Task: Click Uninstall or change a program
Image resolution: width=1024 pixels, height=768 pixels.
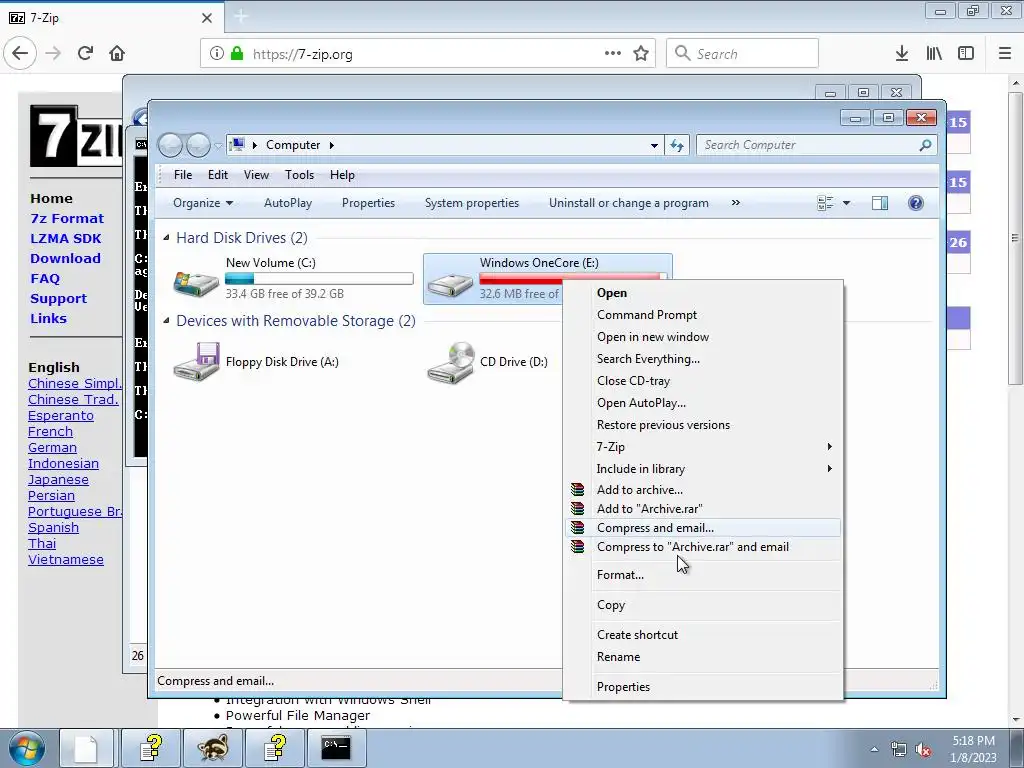Action: point(628,203)
